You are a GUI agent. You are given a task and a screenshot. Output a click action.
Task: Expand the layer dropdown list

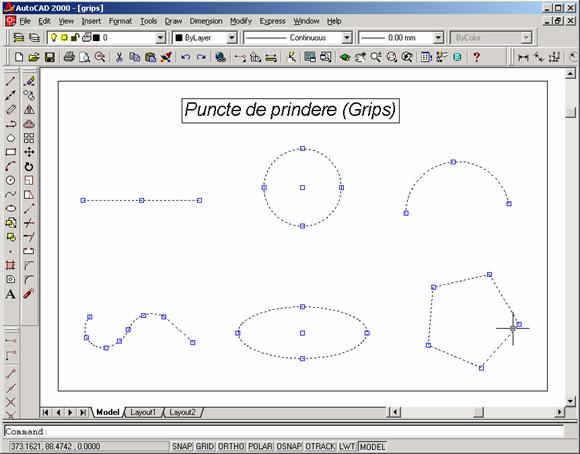coord(160,37)
